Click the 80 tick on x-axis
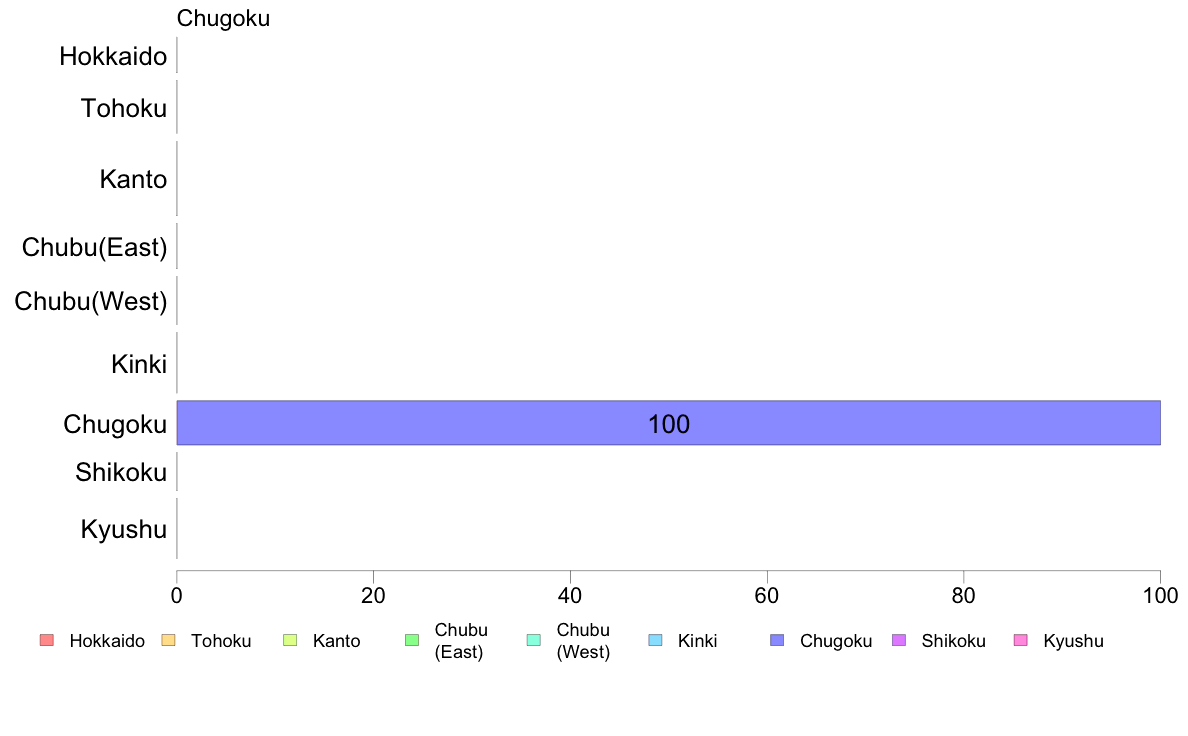Viewport: 1188px width, 736px height. pyautogui.click(x=963, y=596)
